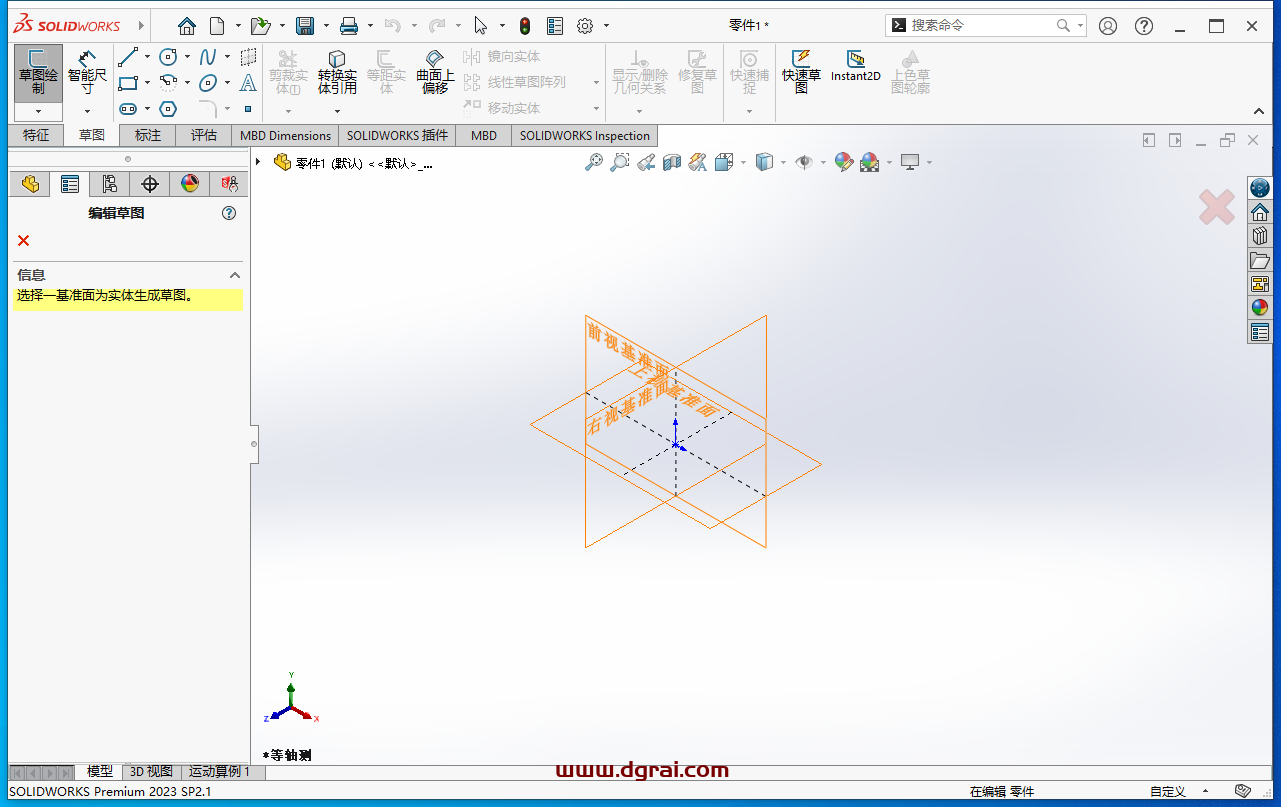Switch to SOLIDWORKS 插件 tab
This screenshot has height=807, width=1281.
coord(397,136)
